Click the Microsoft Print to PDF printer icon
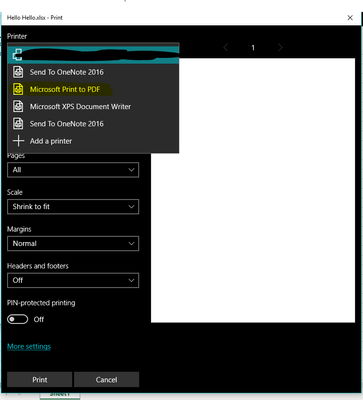The width and height of the screenshot is (363, 400). 18,89
